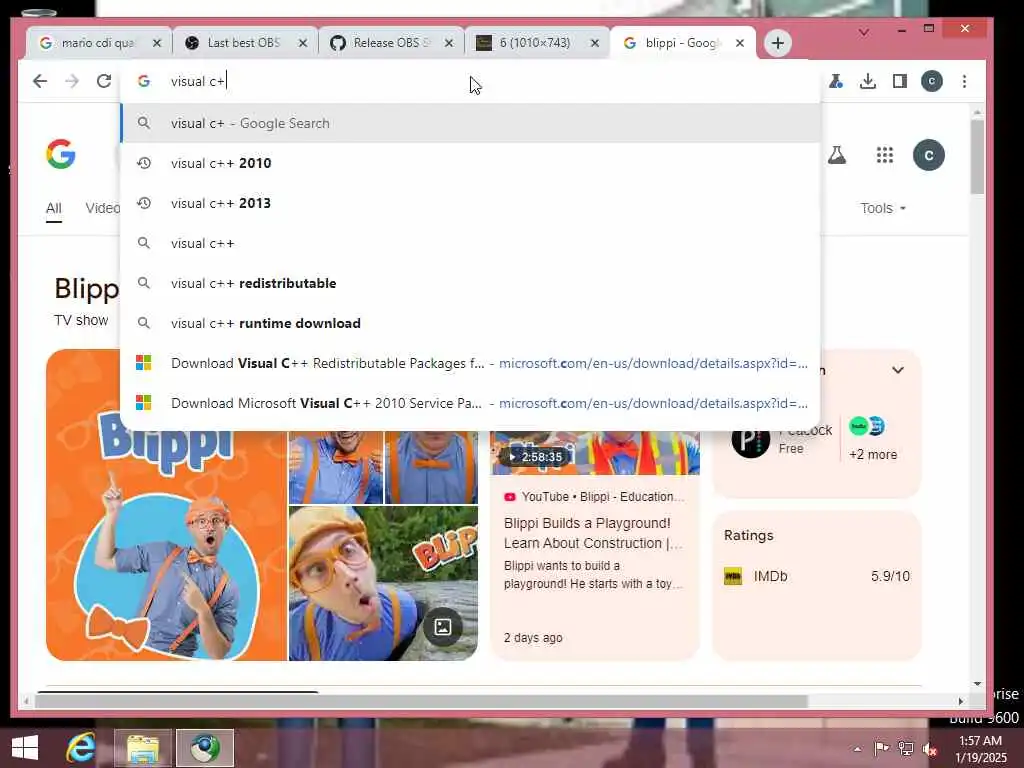Launch Internet Explorer from taskbar
This screenshot has width=1024, height=768.
point(81,748)
